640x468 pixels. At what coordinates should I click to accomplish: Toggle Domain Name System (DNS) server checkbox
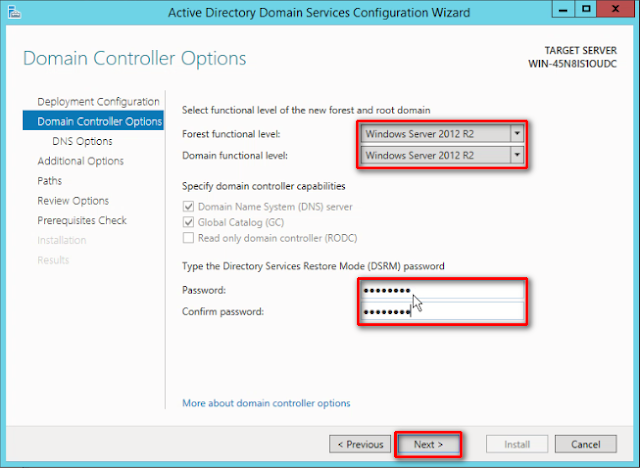pyautogui.click(x=188, y=206)
